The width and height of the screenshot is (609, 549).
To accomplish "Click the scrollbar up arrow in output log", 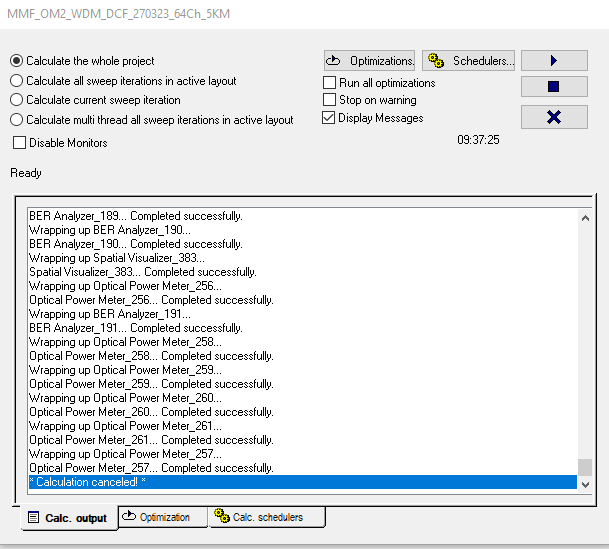I will [x=585, y=217].
